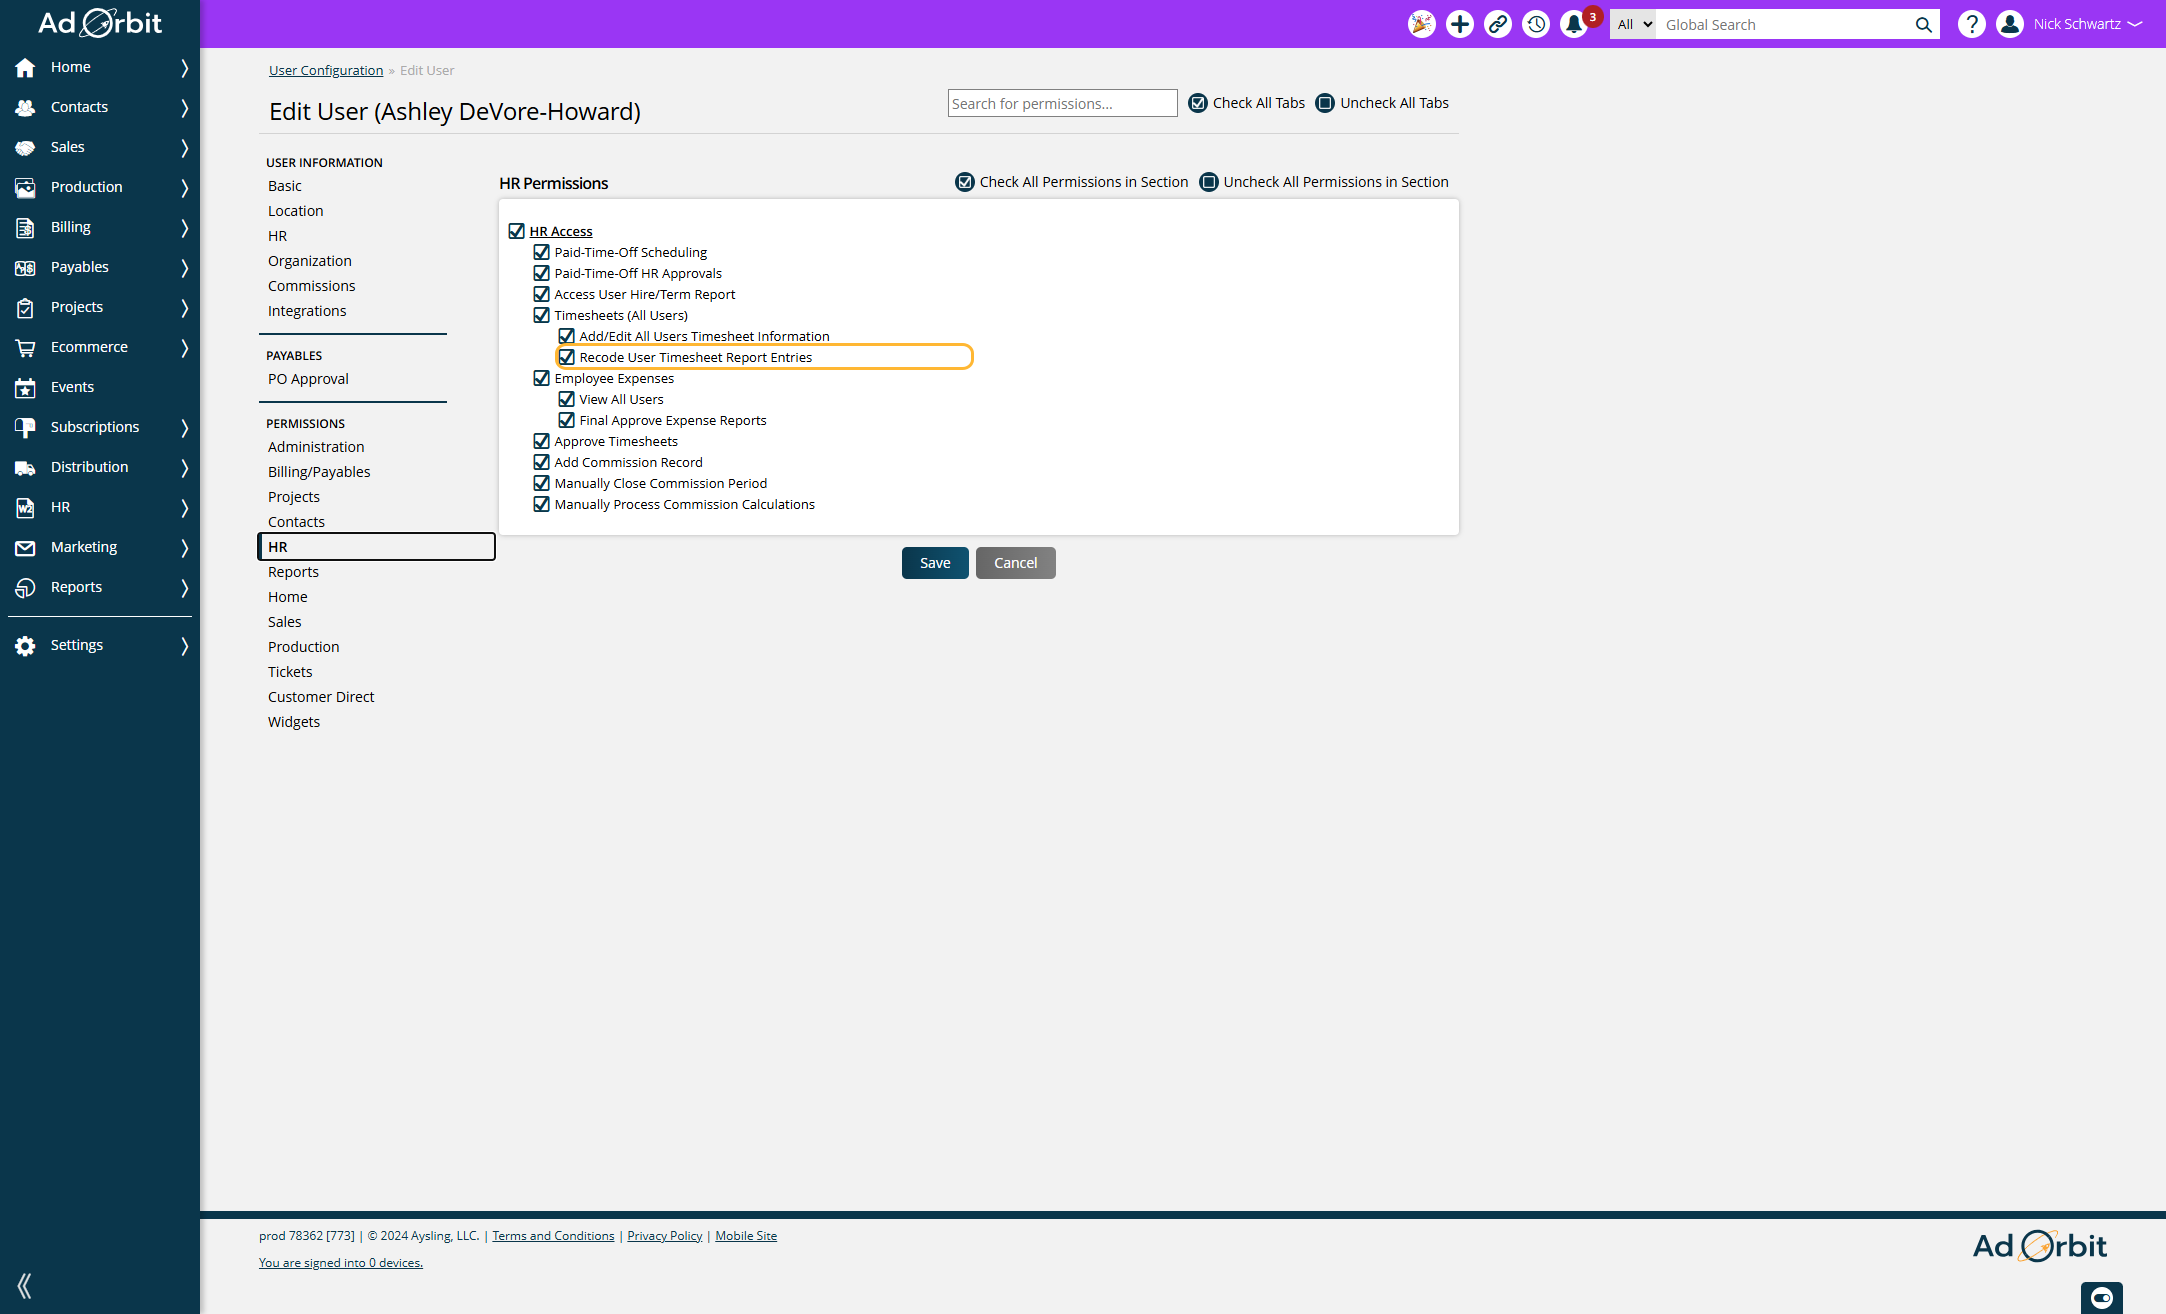The height and width of the screenshot is (1314, 2166).
Task: Click the Payables money icon
Action: click(25, 267)
